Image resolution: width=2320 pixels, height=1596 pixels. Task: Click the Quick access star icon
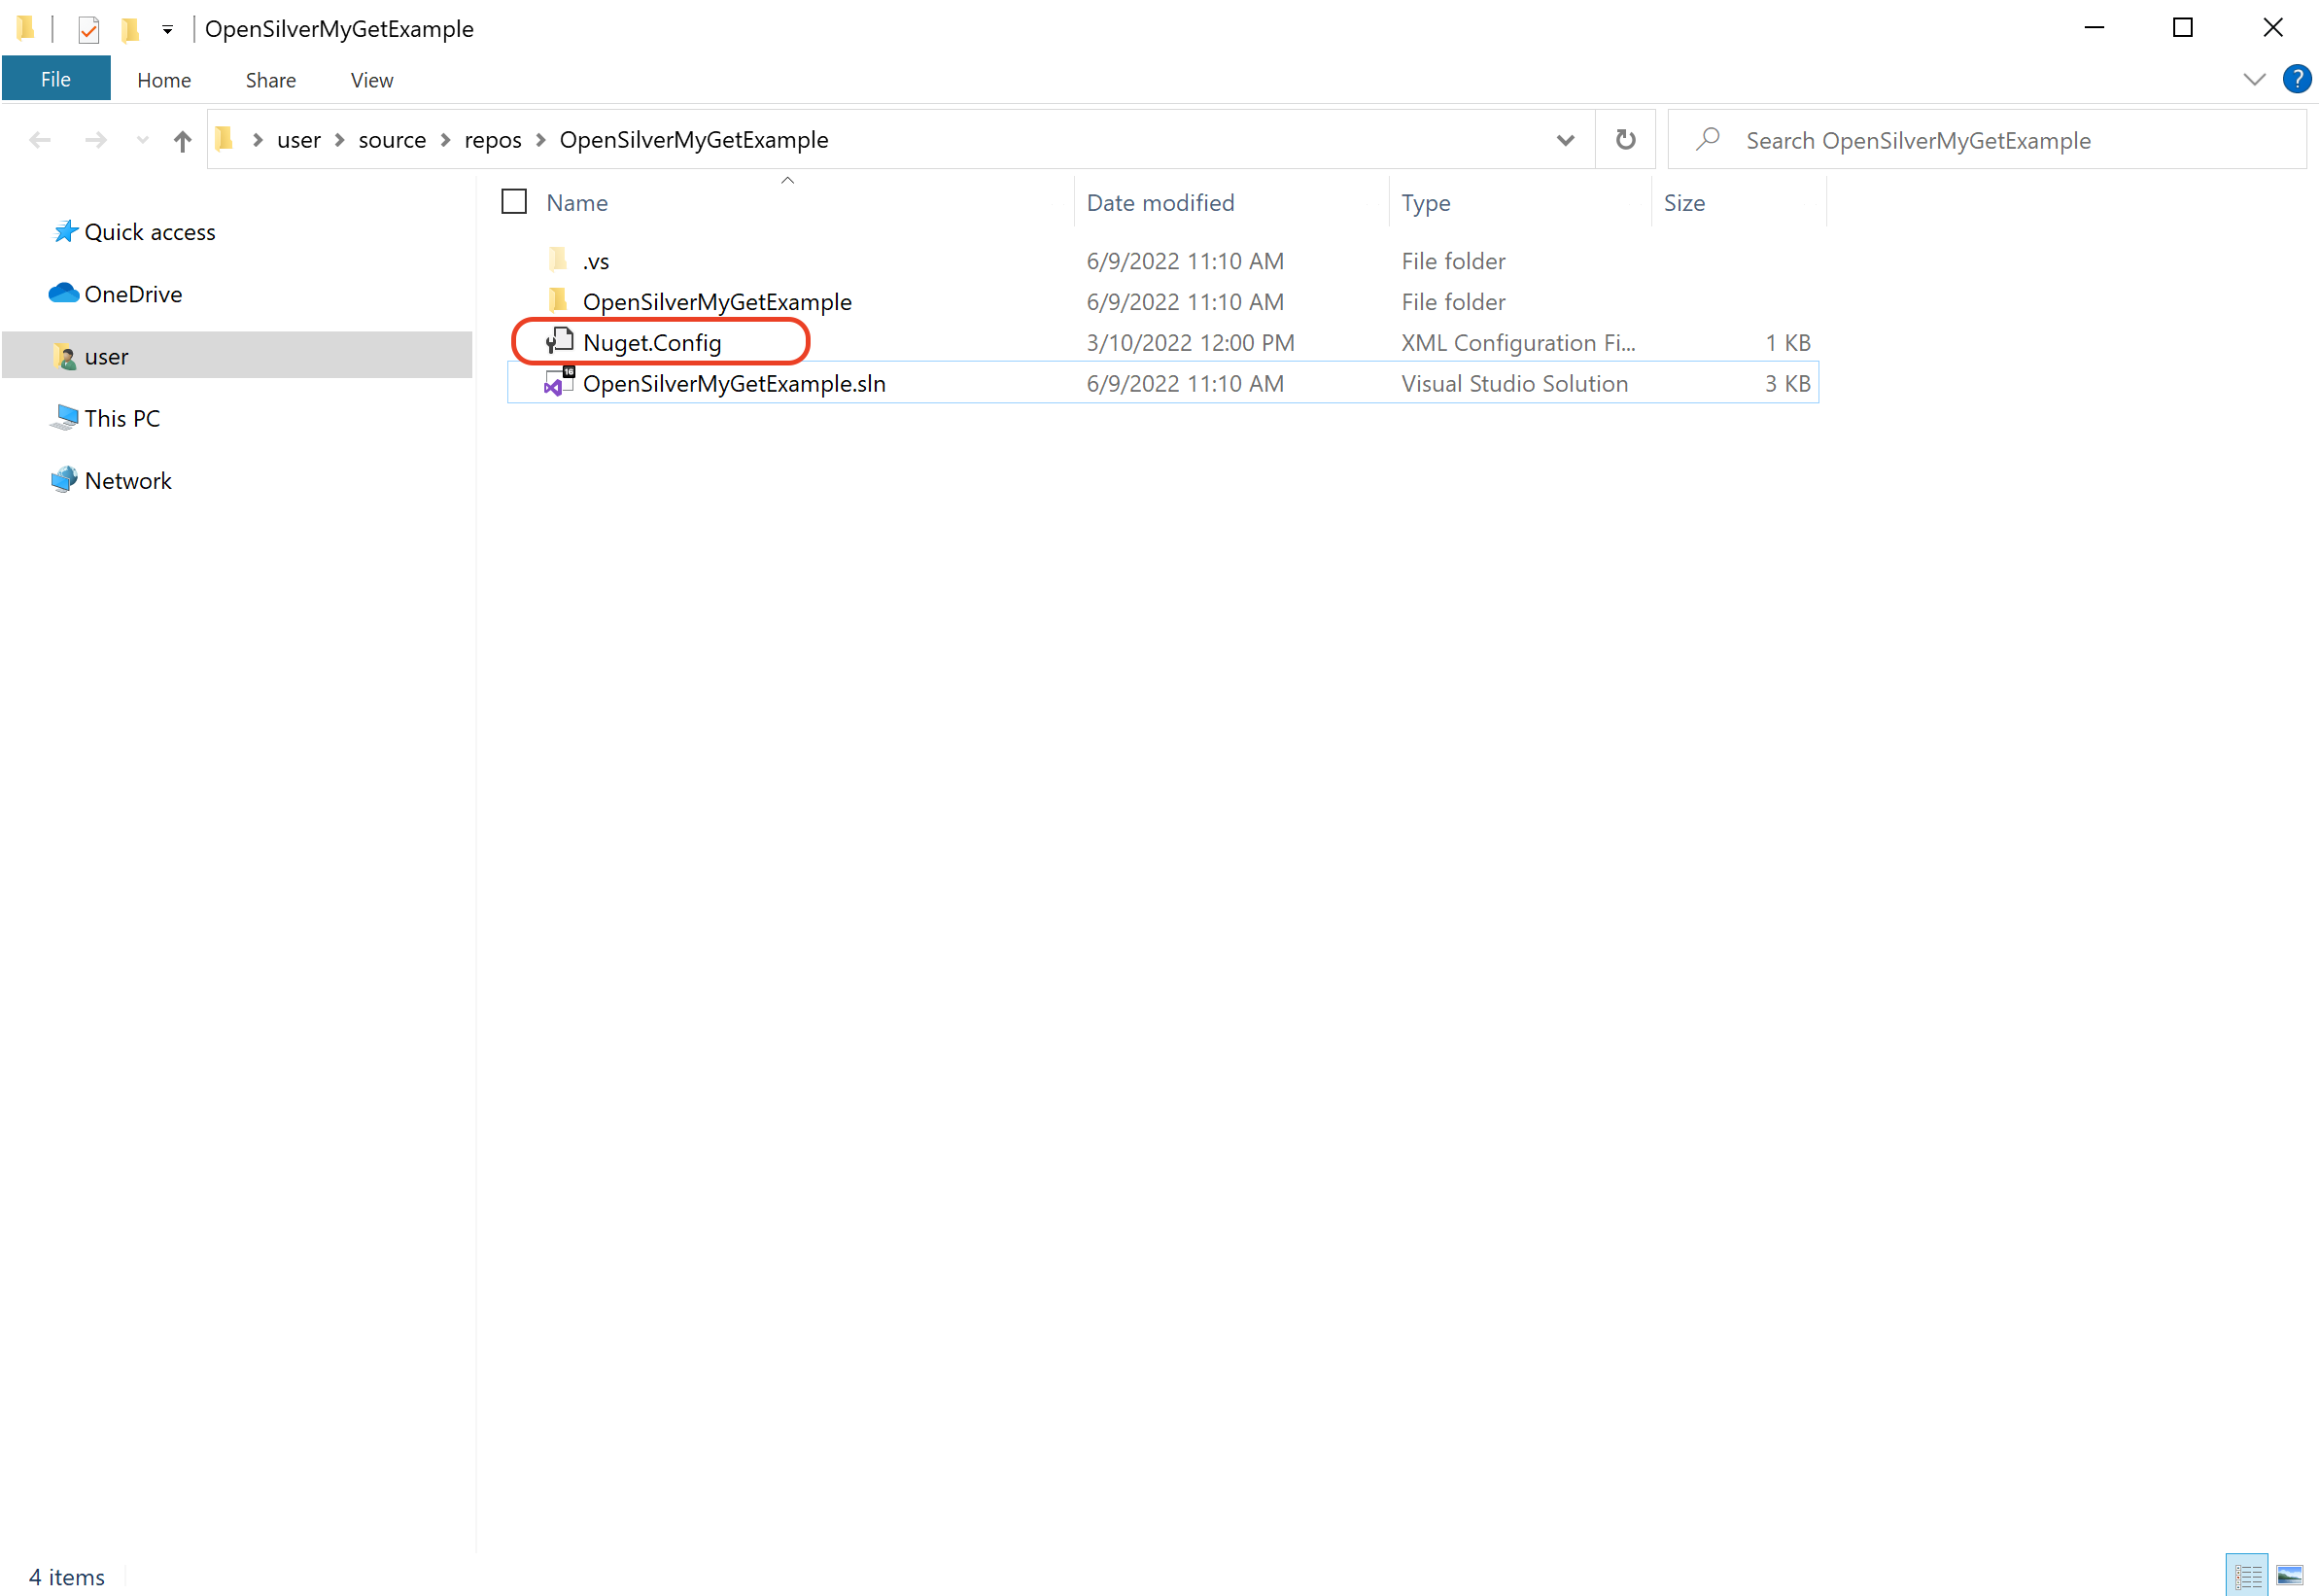point(65,231)
